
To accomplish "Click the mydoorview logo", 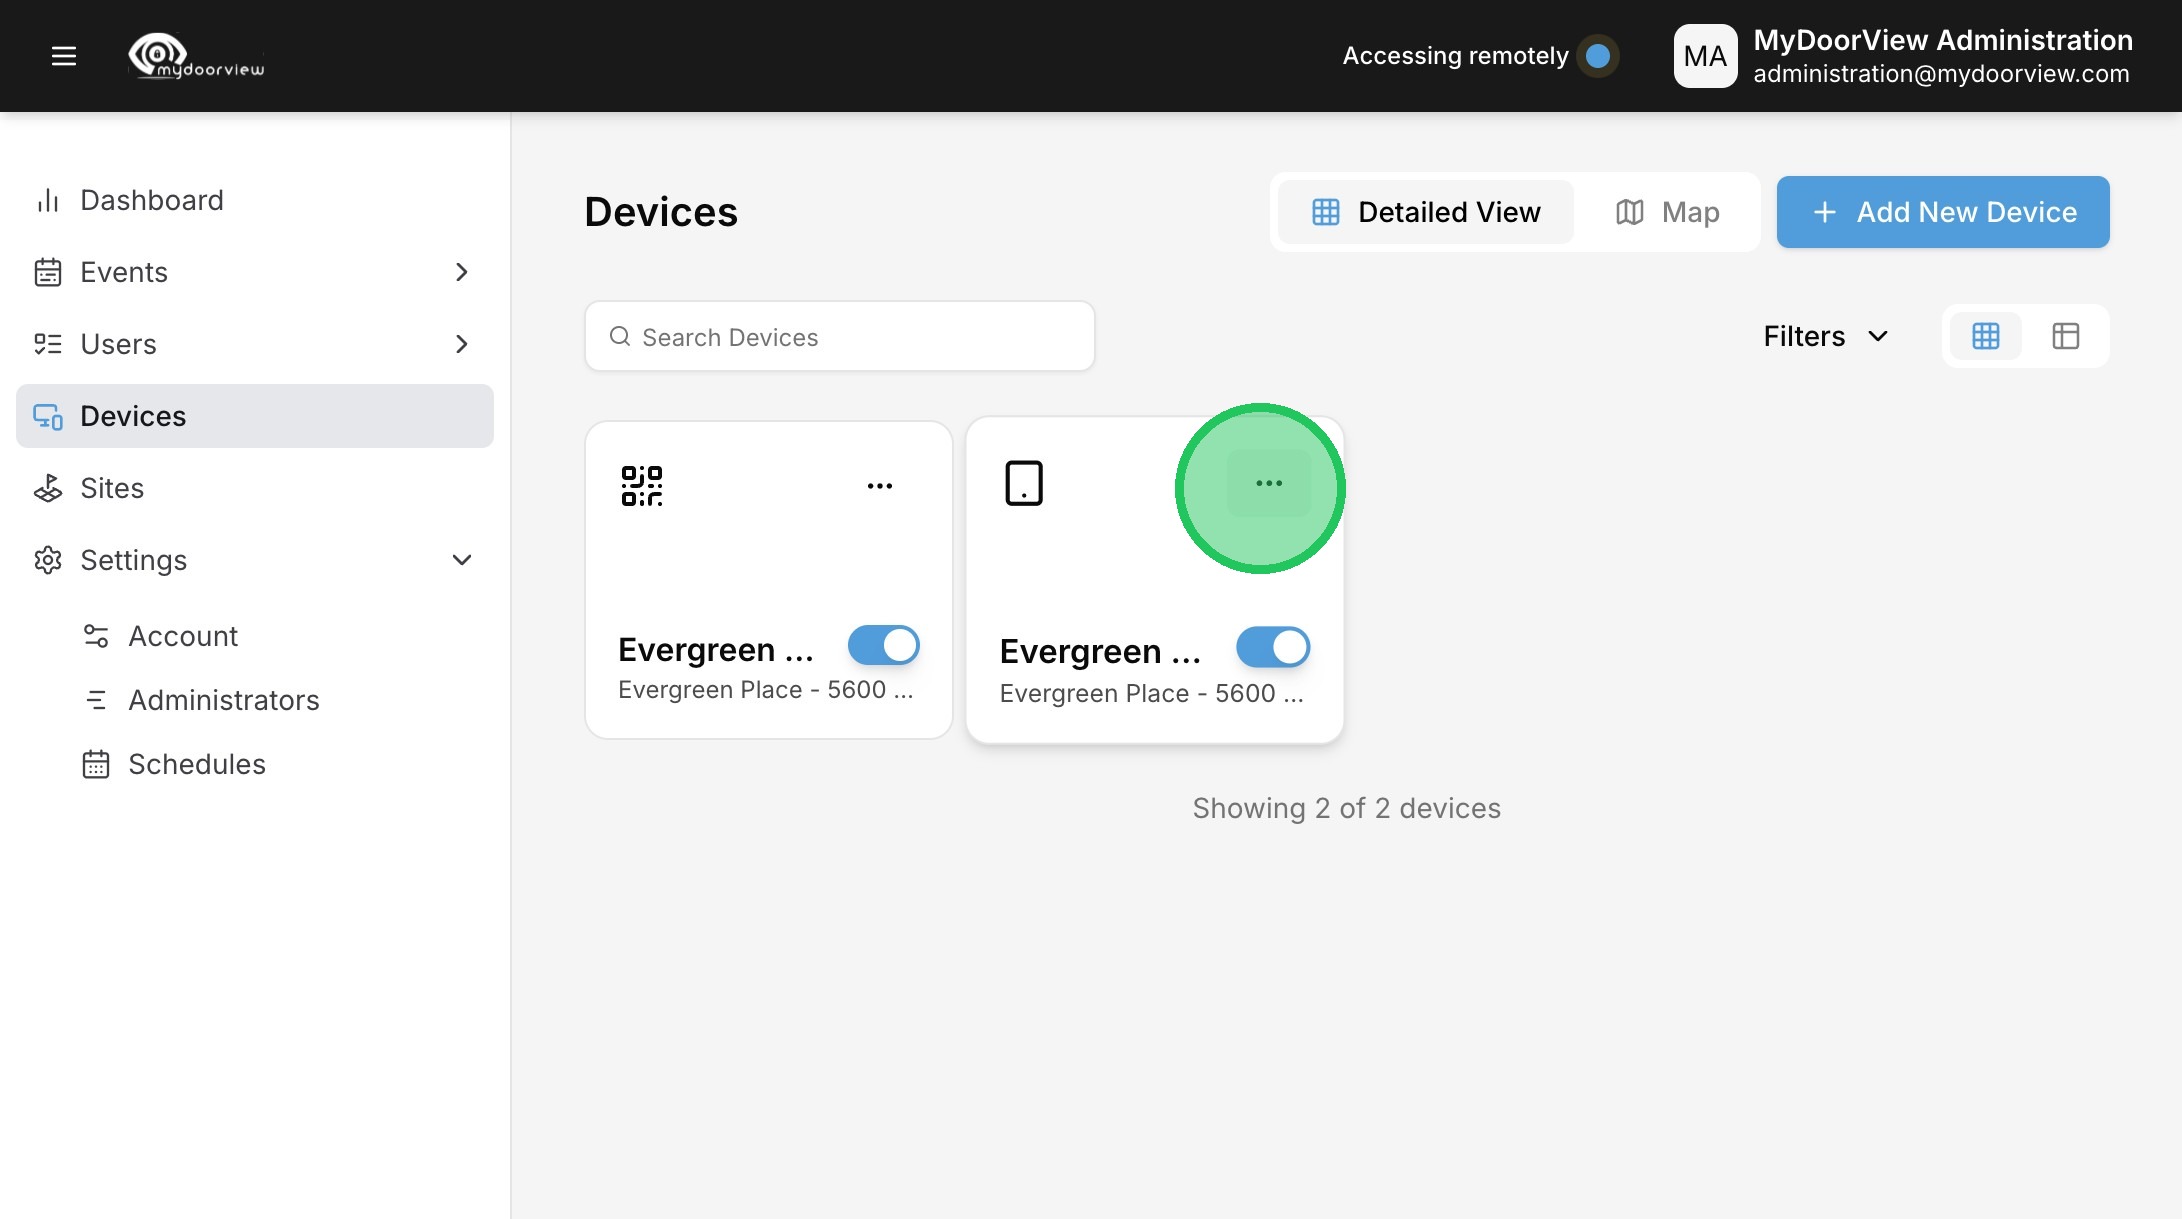I will point(197,56).
